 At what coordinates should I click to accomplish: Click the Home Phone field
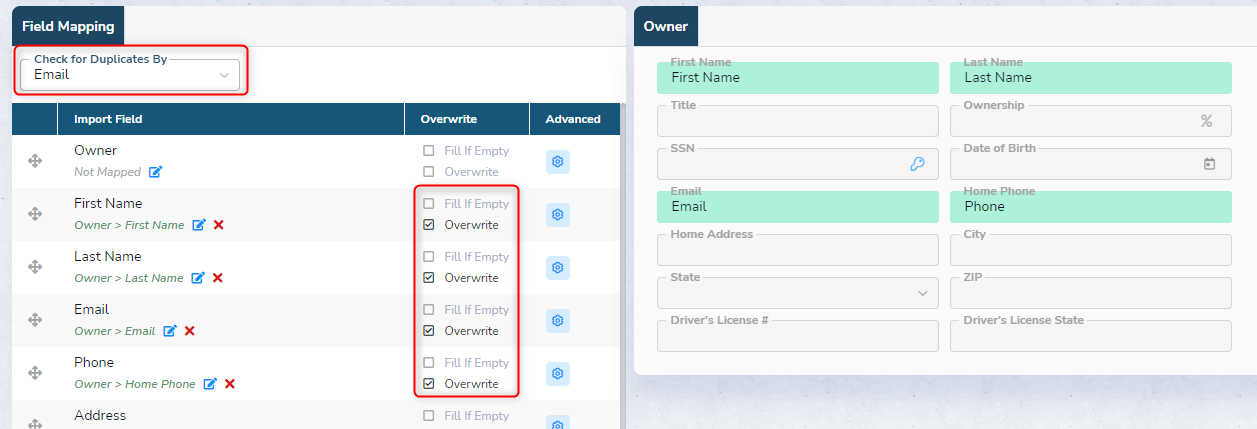pyautogui.click(x=1091, y=207)
